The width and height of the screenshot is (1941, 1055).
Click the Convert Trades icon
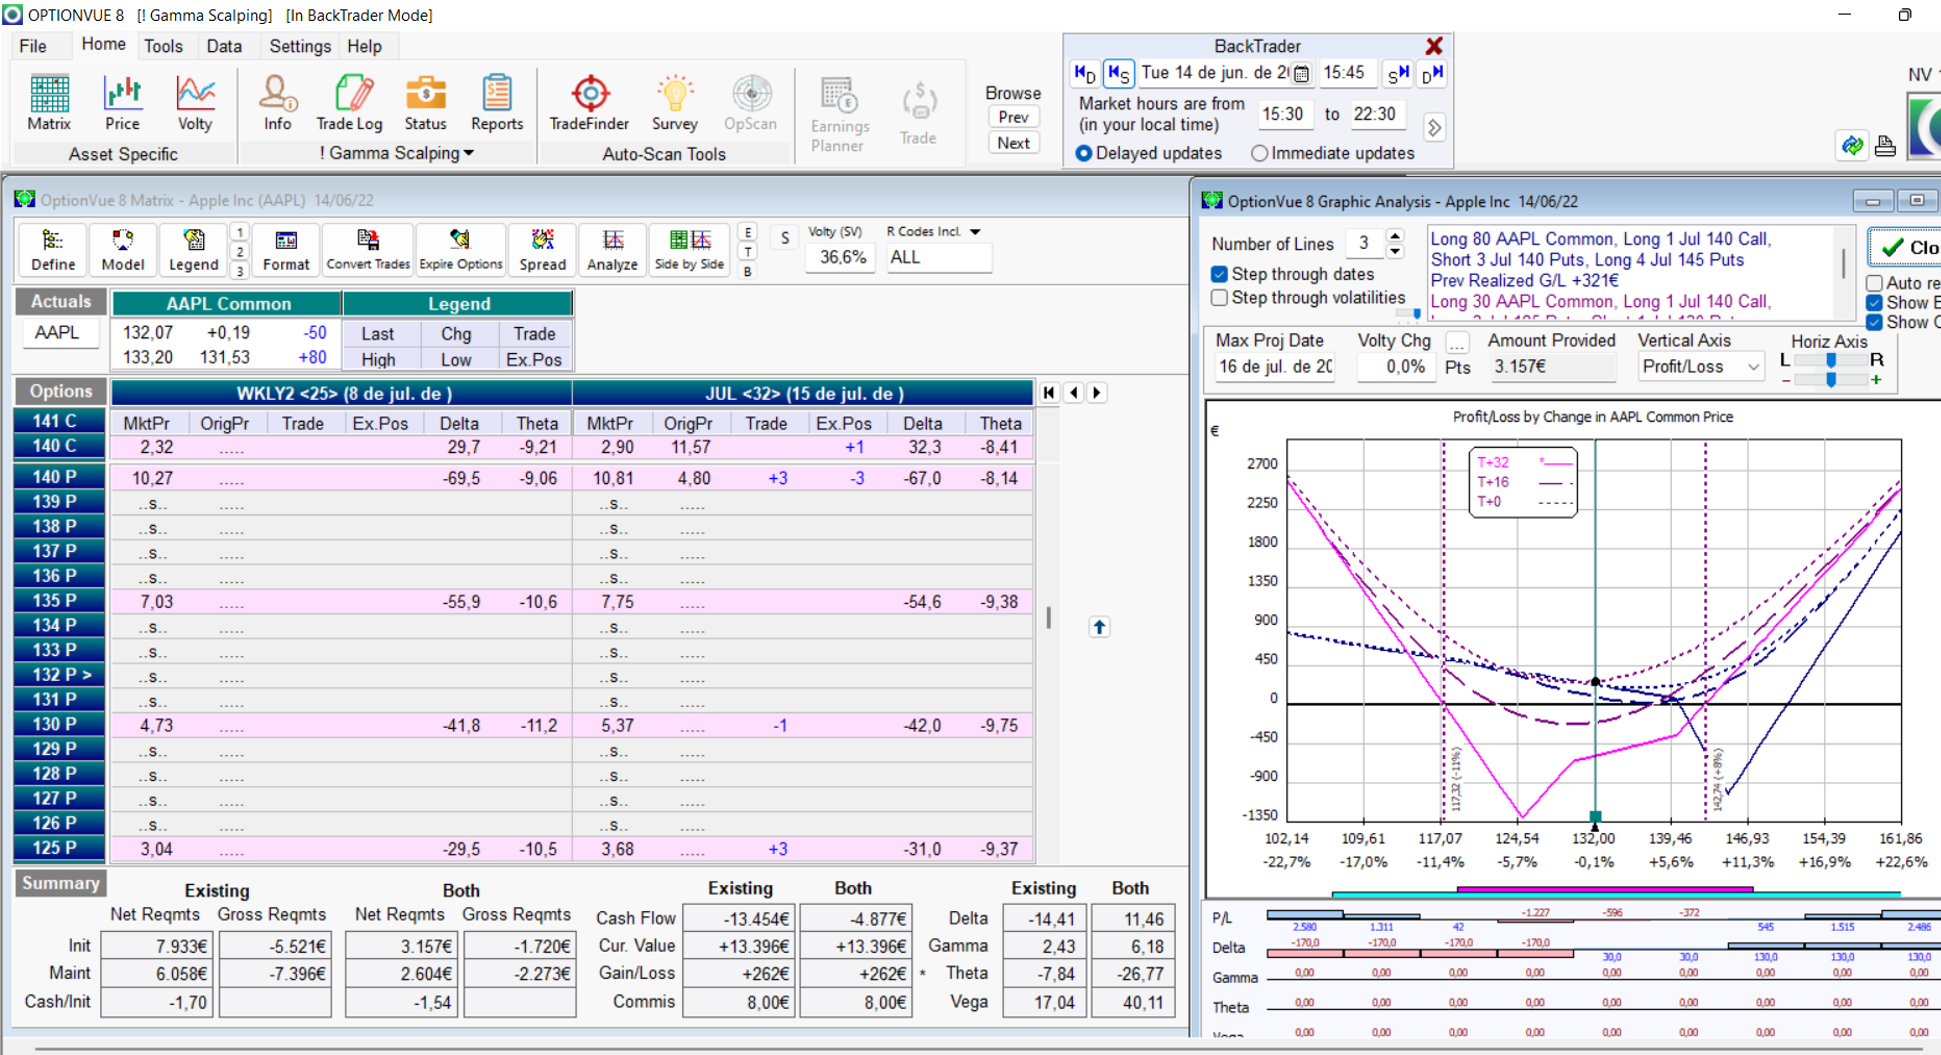[368, 250]
